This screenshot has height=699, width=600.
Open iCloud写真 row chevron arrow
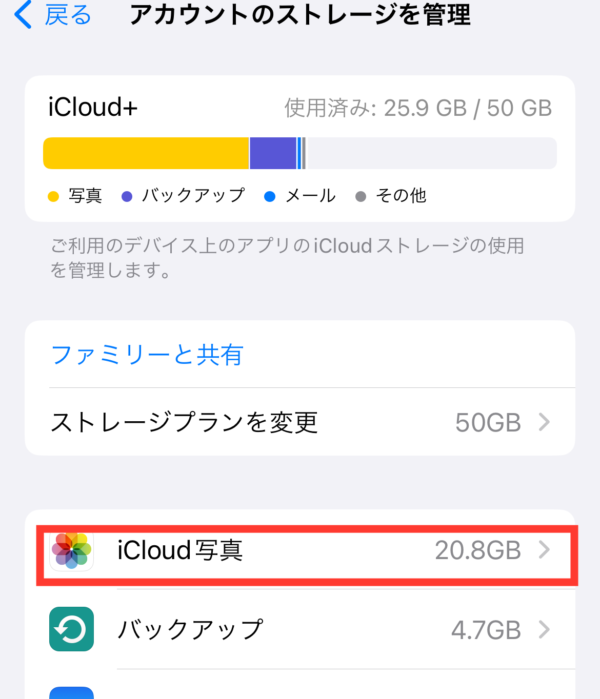pyautogui.click(x=544, y=550)
